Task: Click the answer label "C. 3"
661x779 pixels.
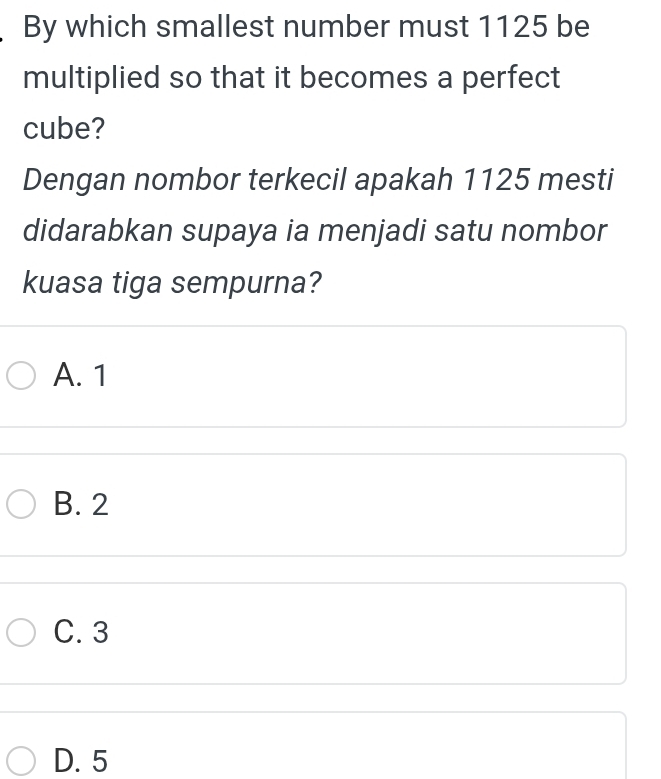Action: click(x=82, y=634)
